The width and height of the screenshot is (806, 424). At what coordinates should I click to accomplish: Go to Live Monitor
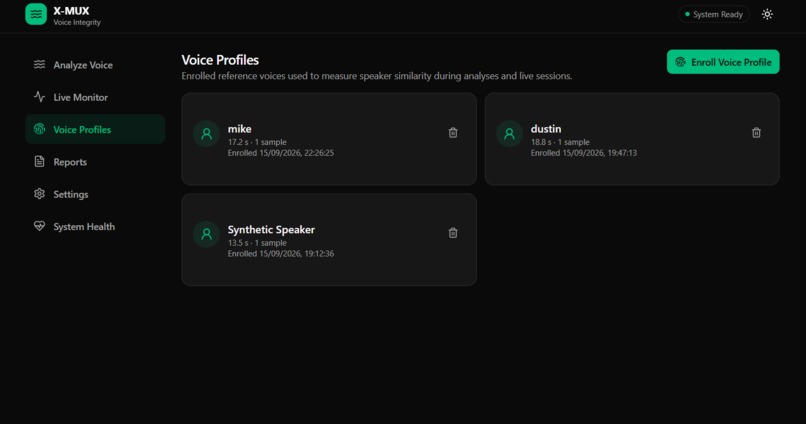coord(95,97)
